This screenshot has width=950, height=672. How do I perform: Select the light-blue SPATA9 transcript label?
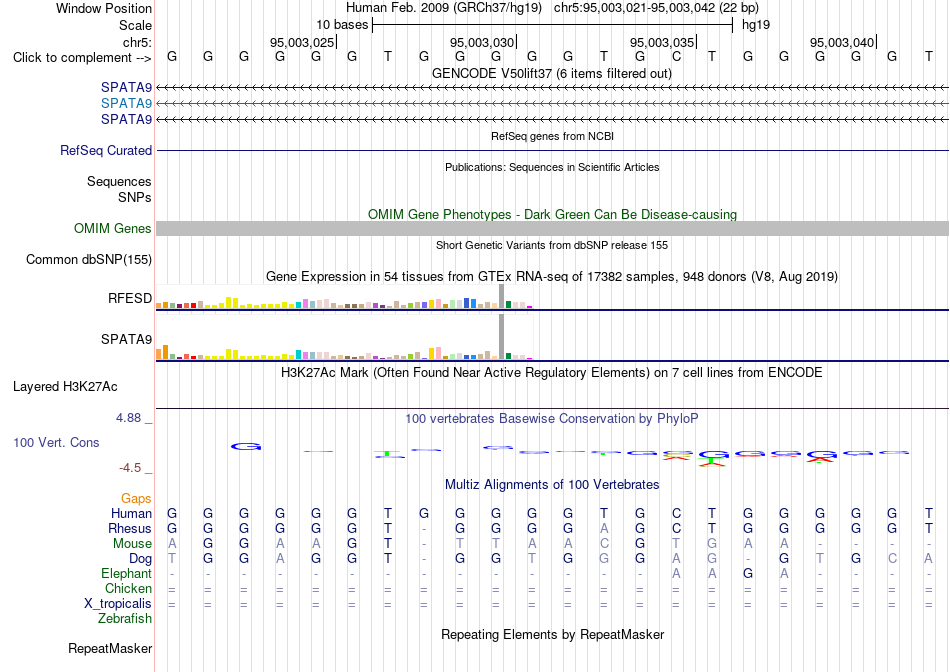[126, 104]
